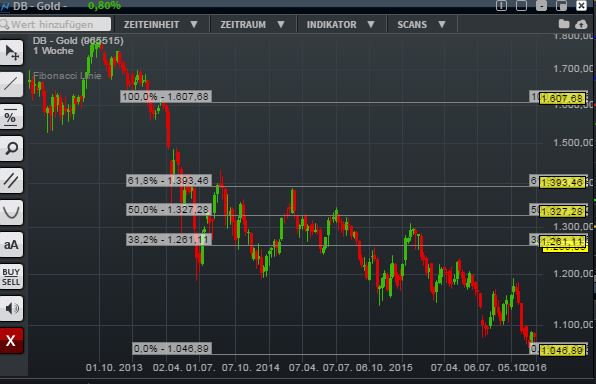Click the 0,80% change value in title bar
Image resolution: width=596 pixels, height=384 pixels.
pyautogui.click(x=104, y=6)
